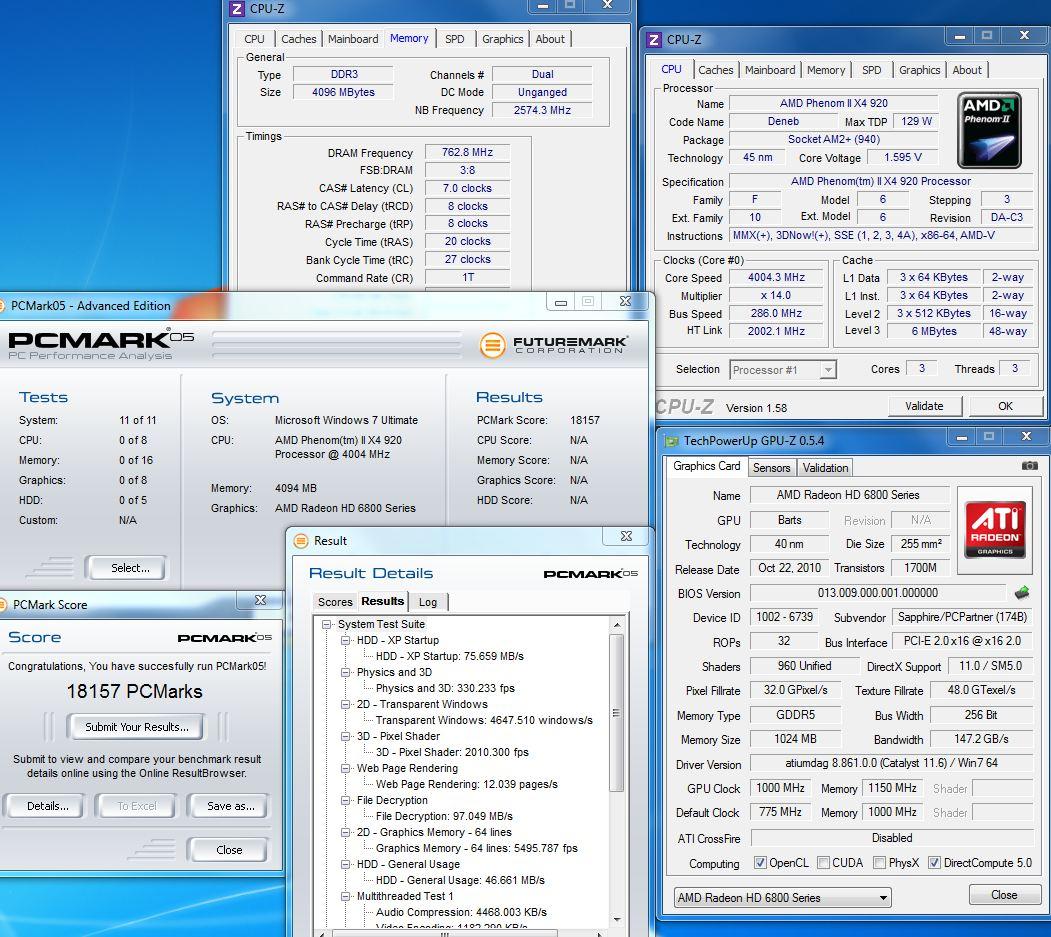This screenshot has width=1051, height=937.
Task: Click the Result list scrollbar down arrow
Action: 617,920
